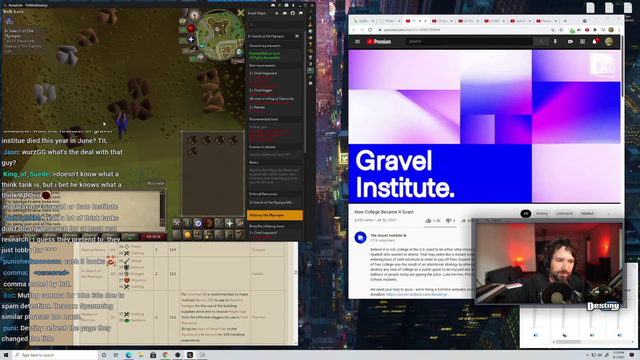Open Chrome from the Windows taskbar
The image size is (640, 360).
(165, 355)
